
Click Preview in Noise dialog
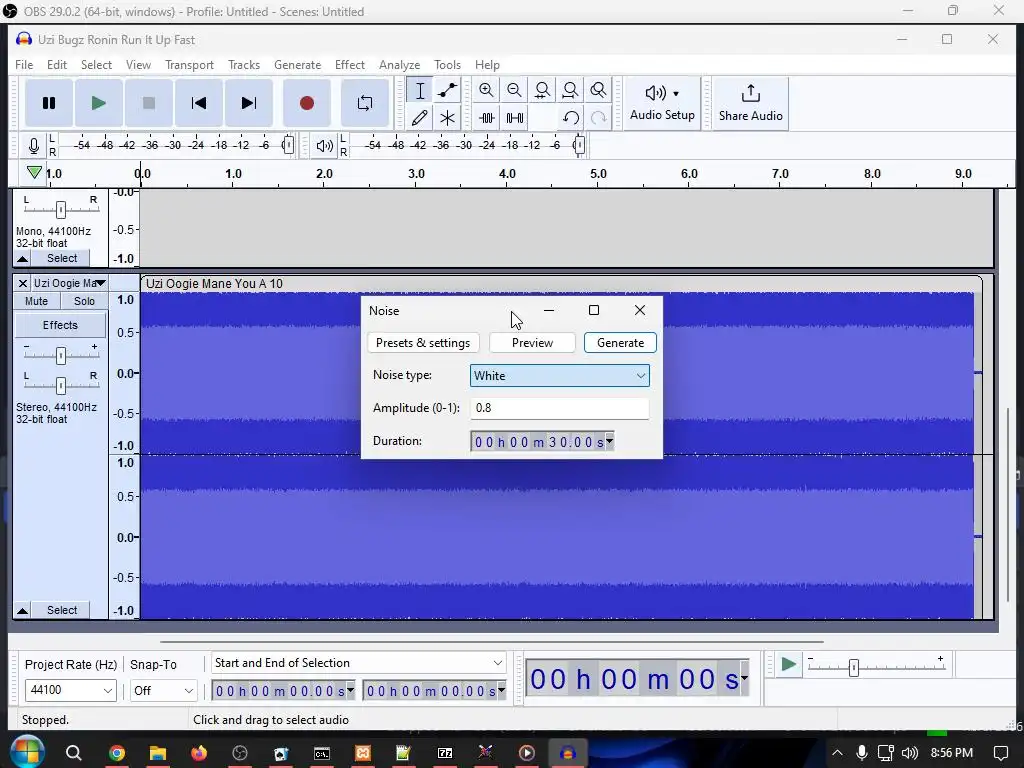pyautogui.click(x=532, y=343)
